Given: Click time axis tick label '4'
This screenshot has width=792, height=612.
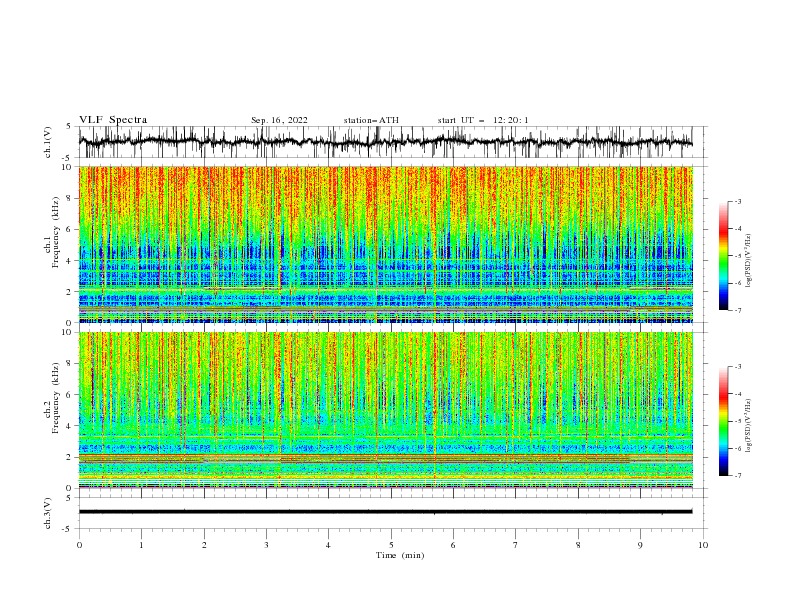Looking at the screenshot, I should pyautogui.click(x=328, y=545).
